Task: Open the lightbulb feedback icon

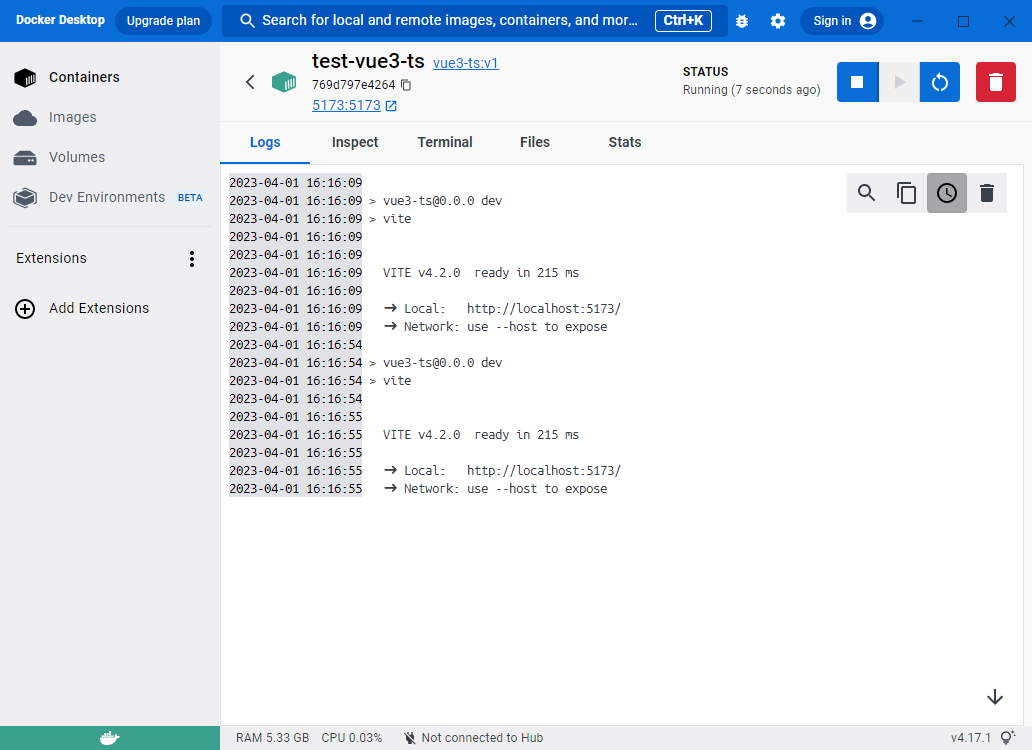Action: click(1008, 738)
